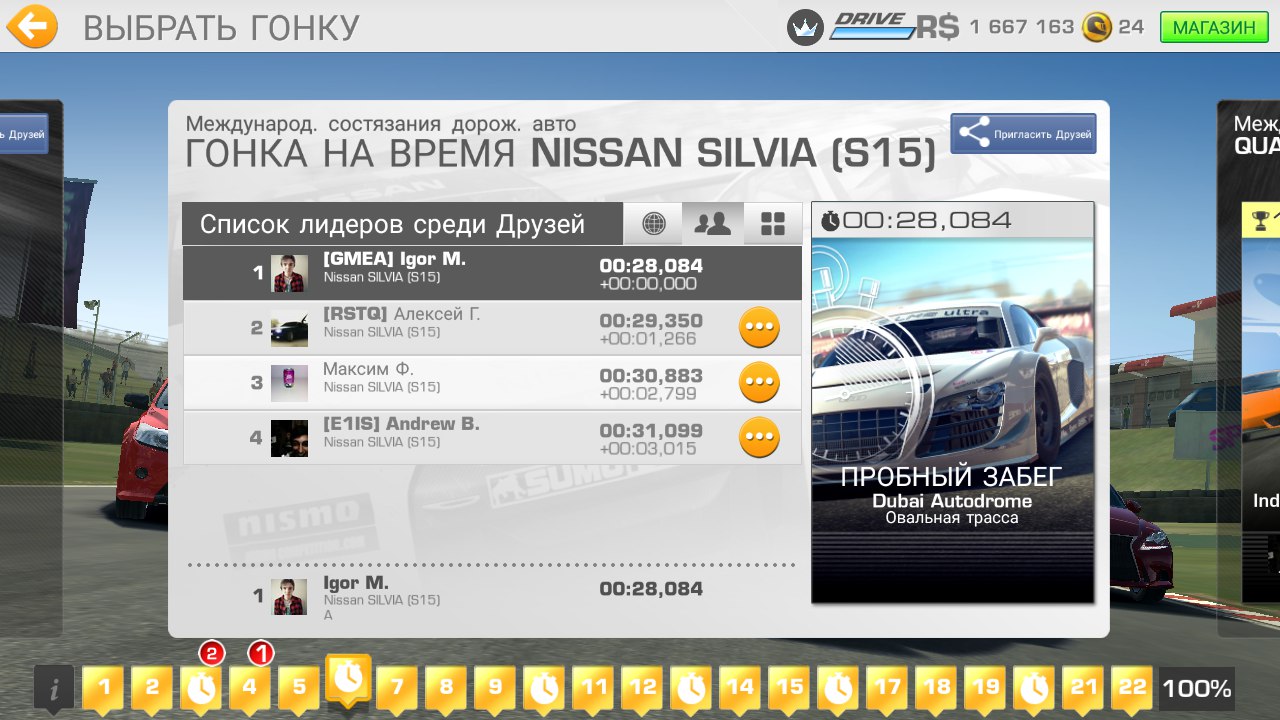The height and width of the screenshot is (720, 1280).
Task: Select event 17 in bottom bar
Action: [887, 688]
